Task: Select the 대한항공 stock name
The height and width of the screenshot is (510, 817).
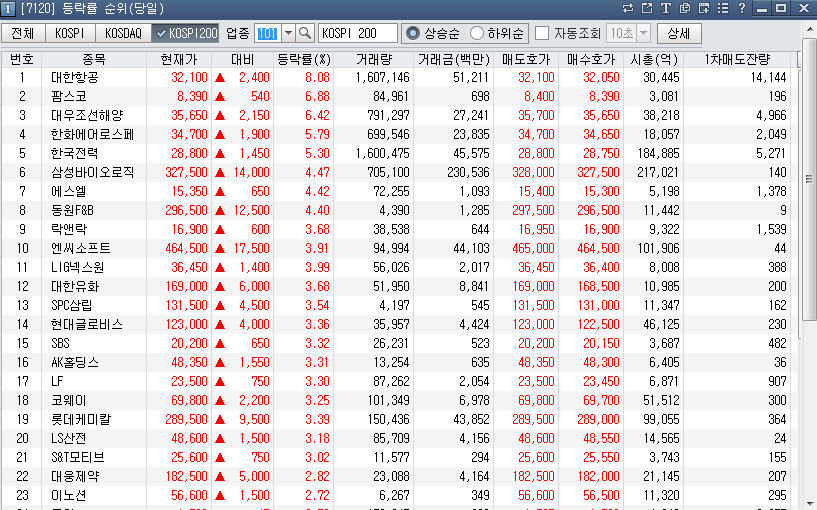Action: click(75, 78)
